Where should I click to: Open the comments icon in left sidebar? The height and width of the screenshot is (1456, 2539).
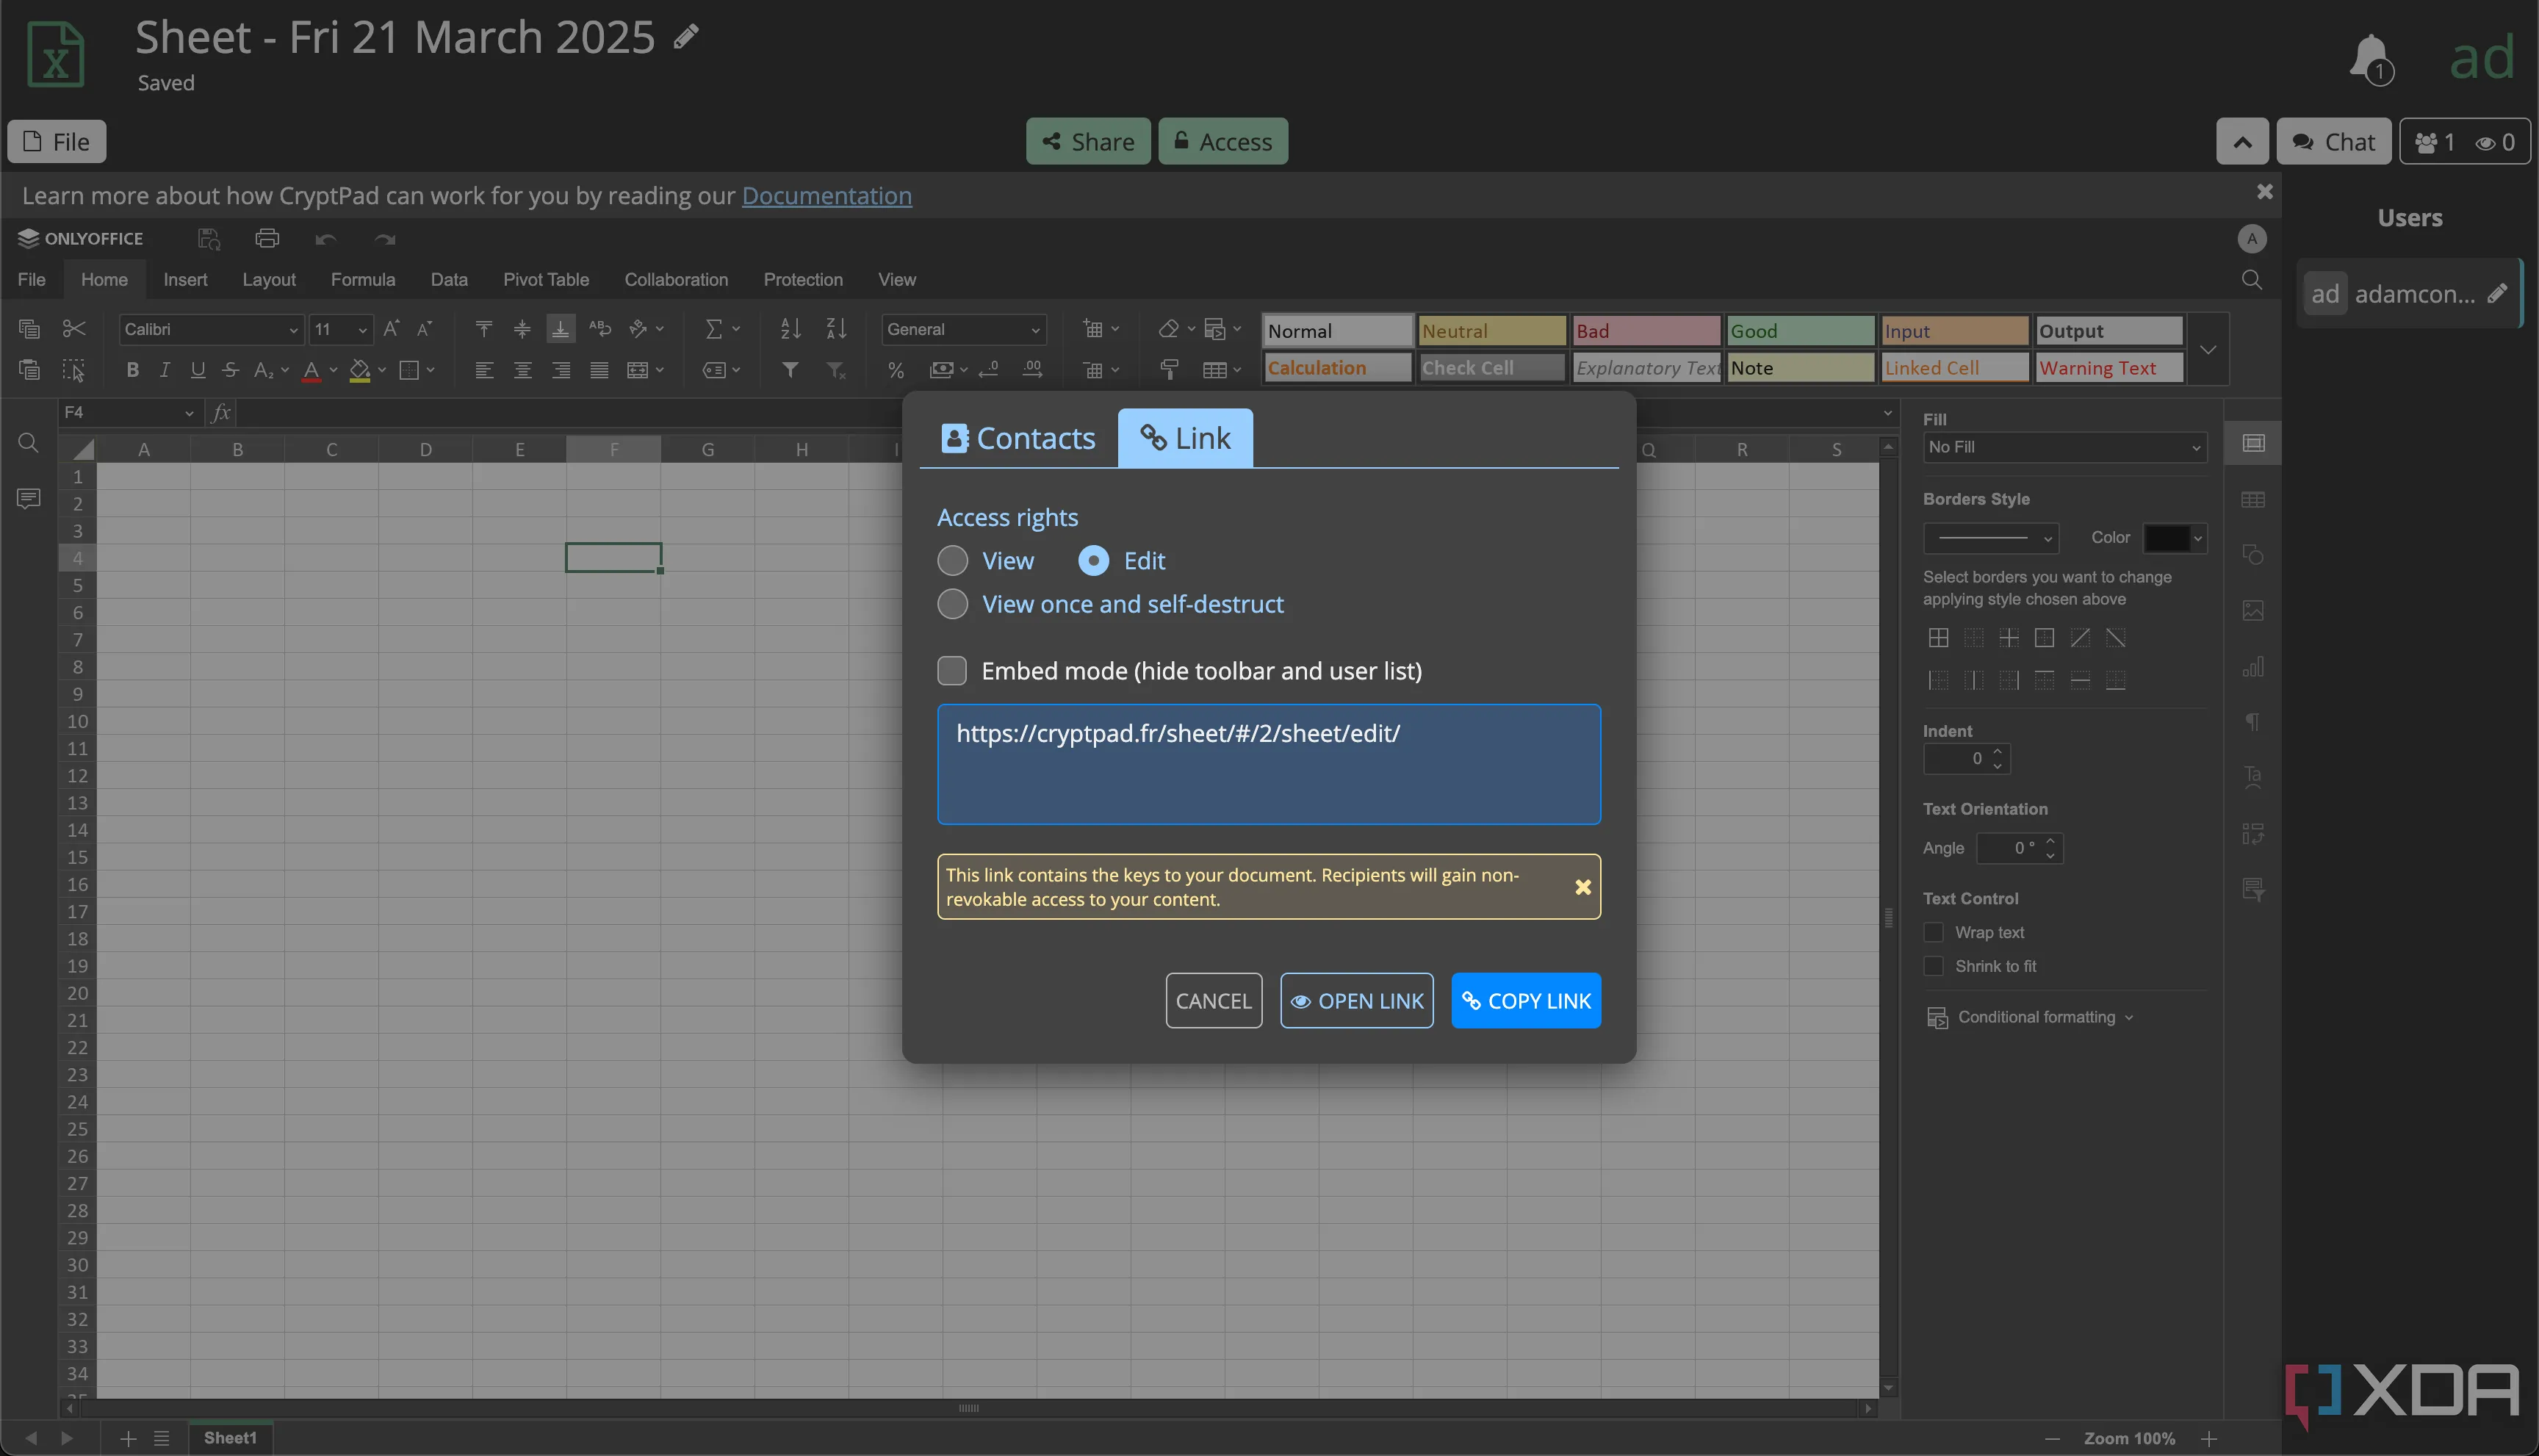pos(28,498)
